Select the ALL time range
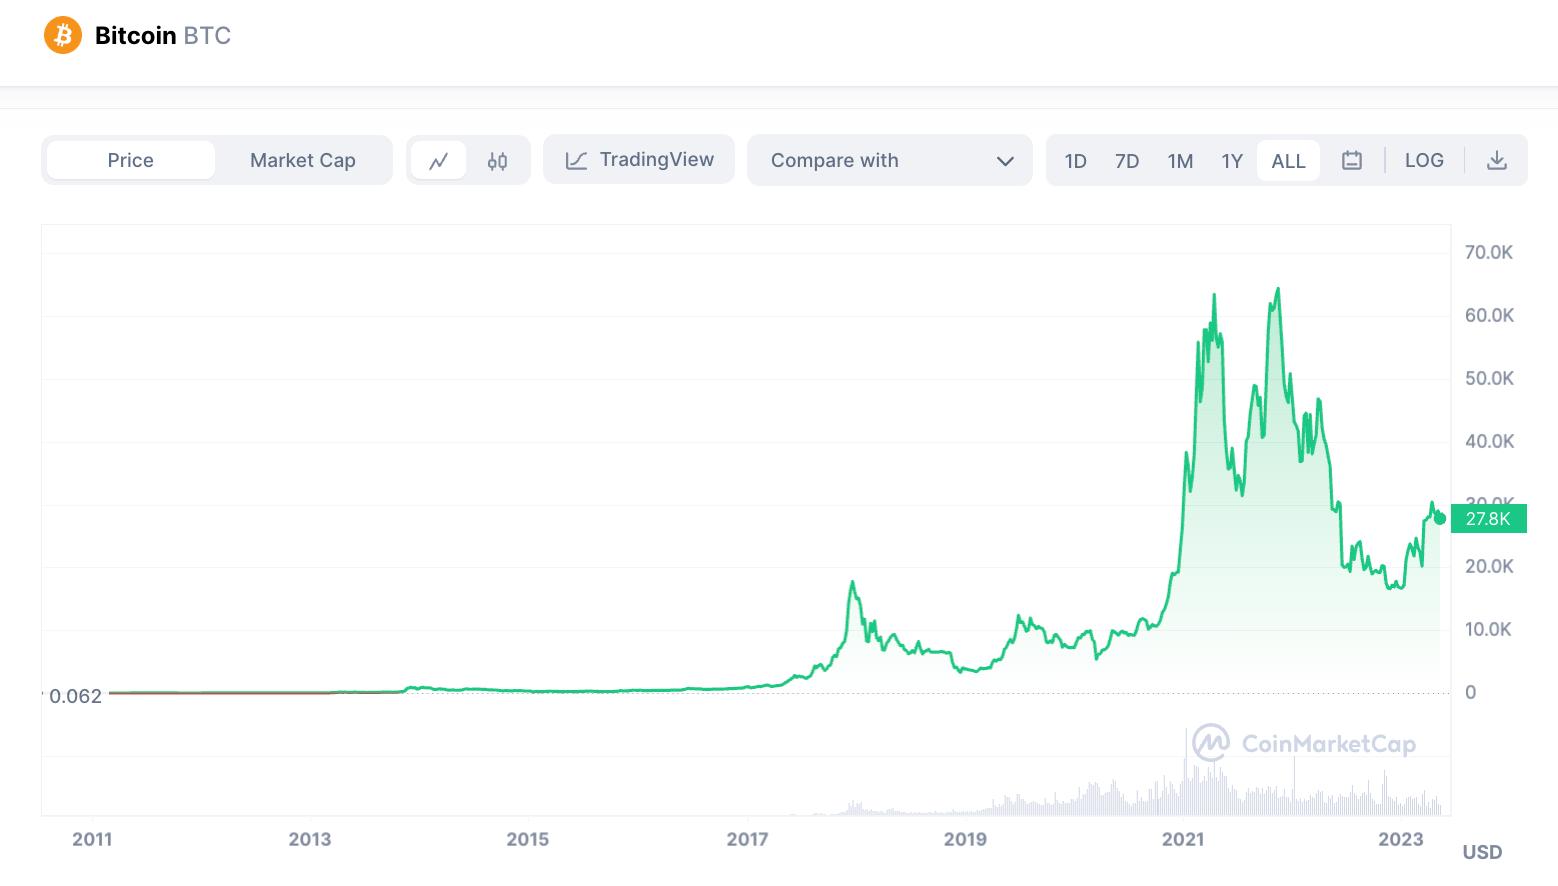The image size is (1558, 886). click(1288, 161)
